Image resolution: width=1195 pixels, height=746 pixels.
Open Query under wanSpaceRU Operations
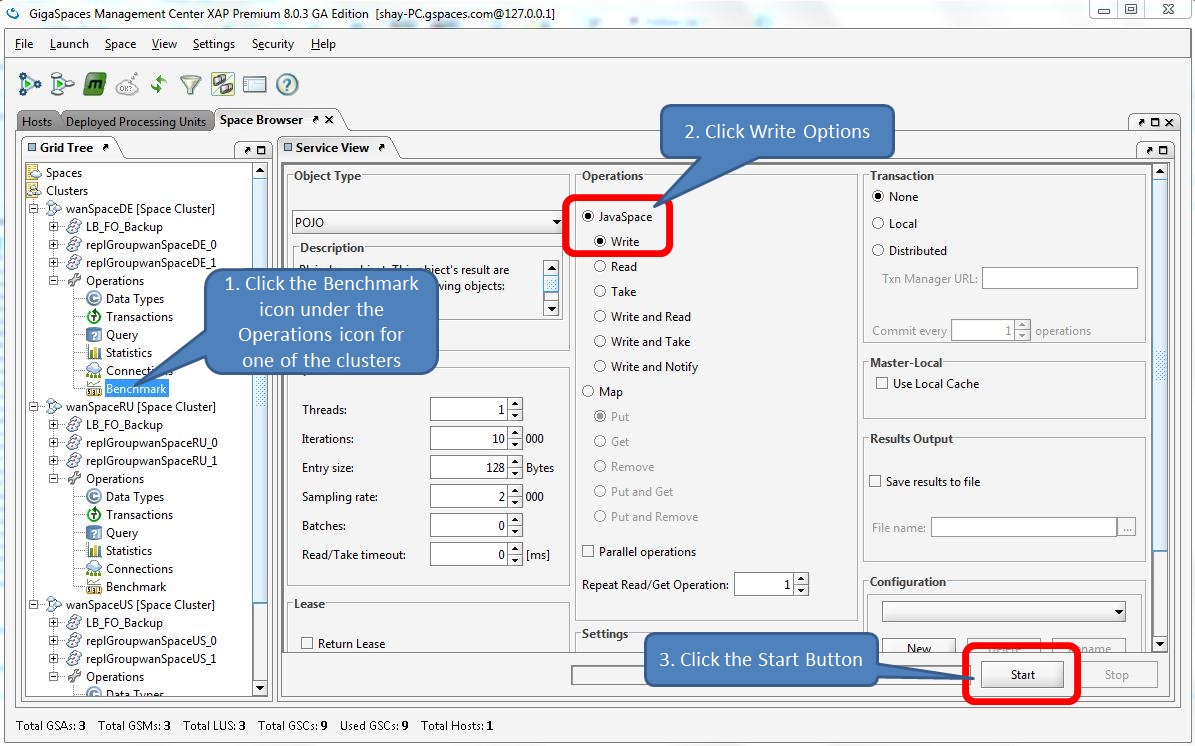[x=122, y=533]
